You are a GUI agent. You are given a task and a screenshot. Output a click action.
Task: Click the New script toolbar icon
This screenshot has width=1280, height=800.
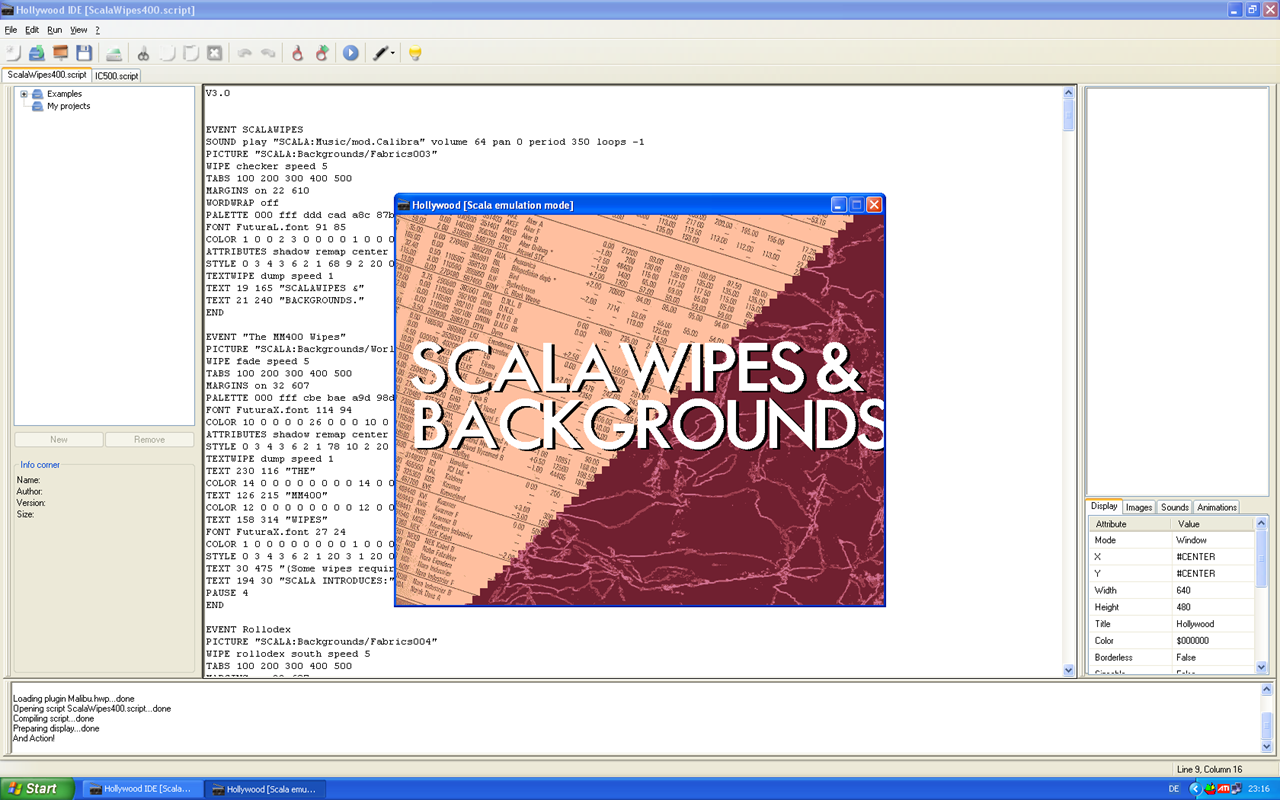13,53
